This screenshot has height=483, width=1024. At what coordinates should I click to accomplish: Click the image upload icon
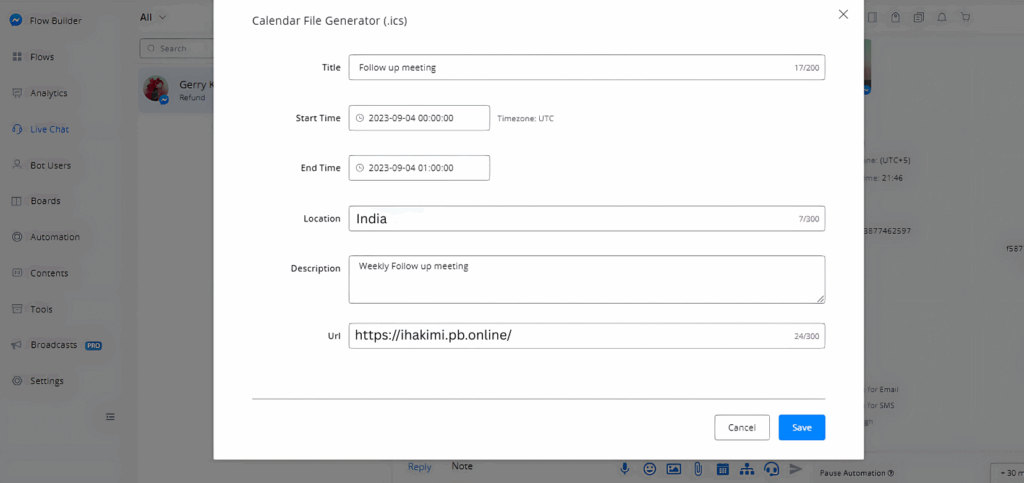[674, 468]
